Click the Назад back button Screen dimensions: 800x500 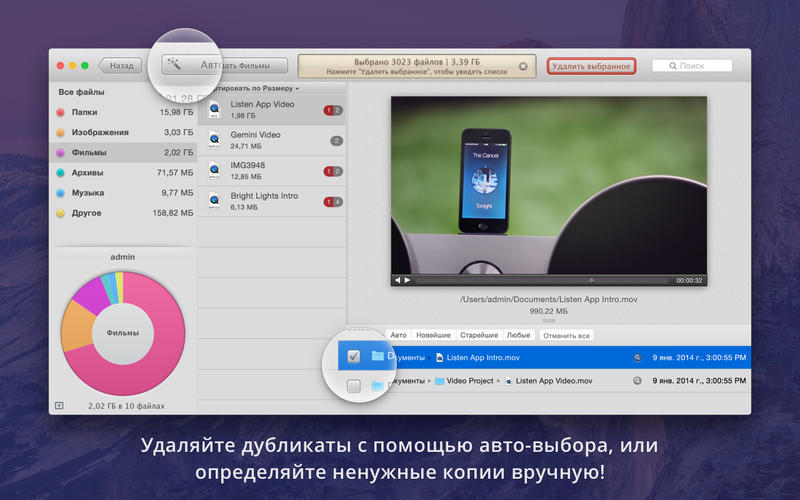[x=120, y=66]
